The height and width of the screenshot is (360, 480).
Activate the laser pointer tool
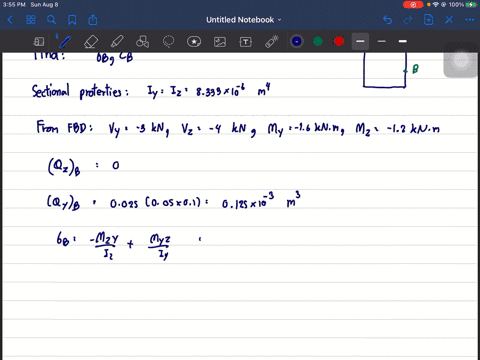(272, 42)
